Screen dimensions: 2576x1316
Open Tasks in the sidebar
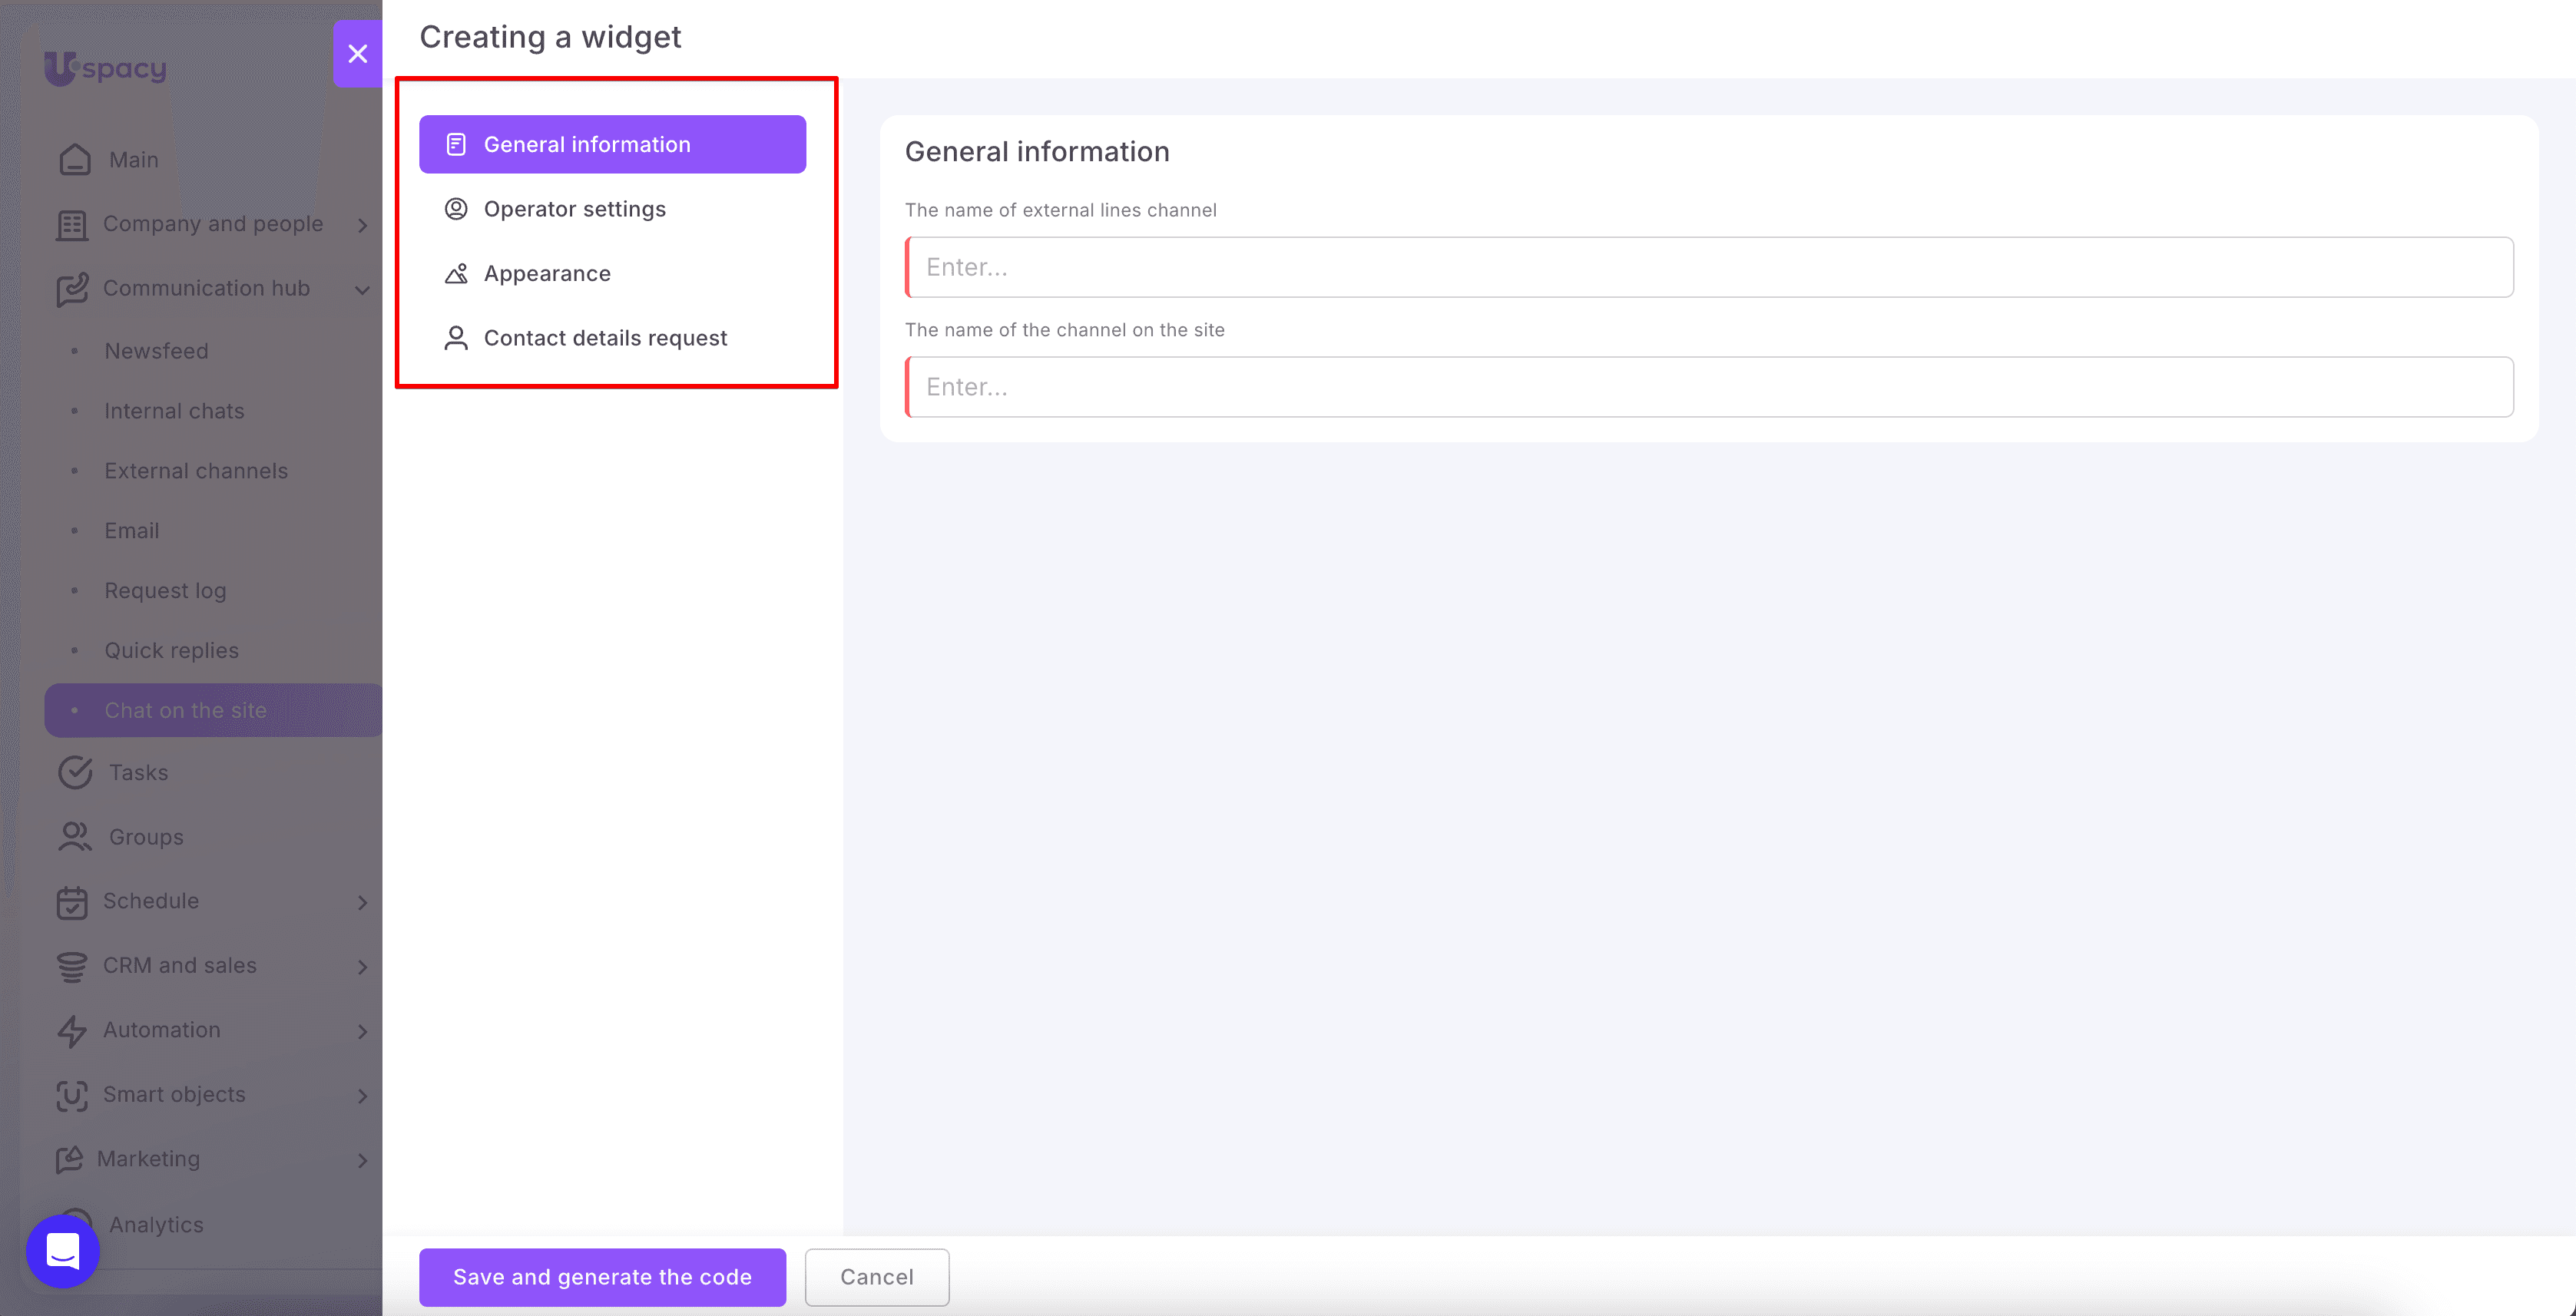coord(139,773)
